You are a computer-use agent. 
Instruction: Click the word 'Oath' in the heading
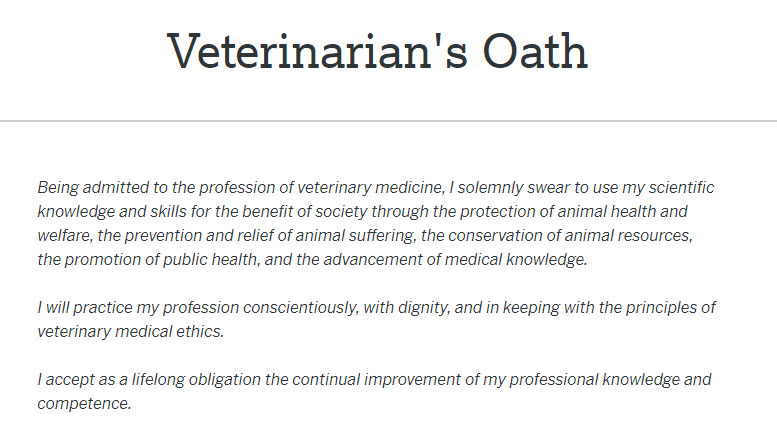tap(535, 51)
